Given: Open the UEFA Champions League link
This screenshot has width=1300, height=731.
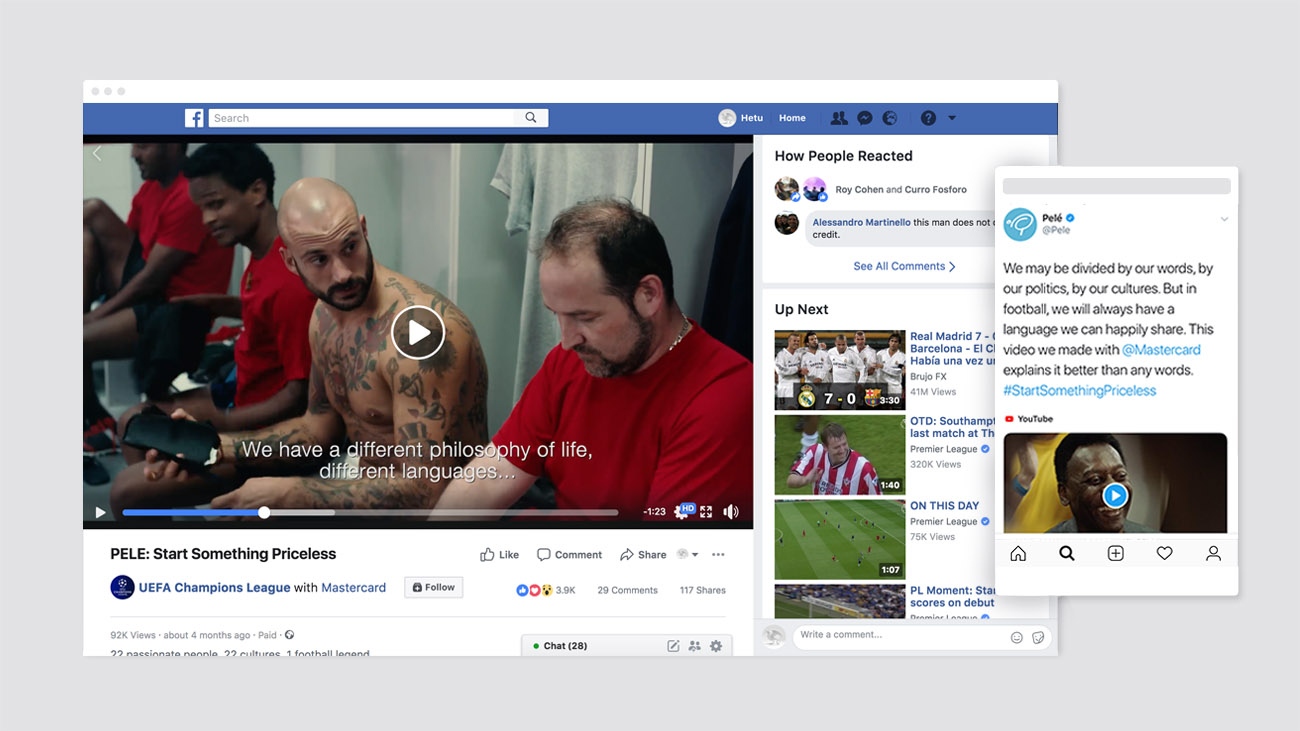Looking at the screenshot, I should (214, 588).
